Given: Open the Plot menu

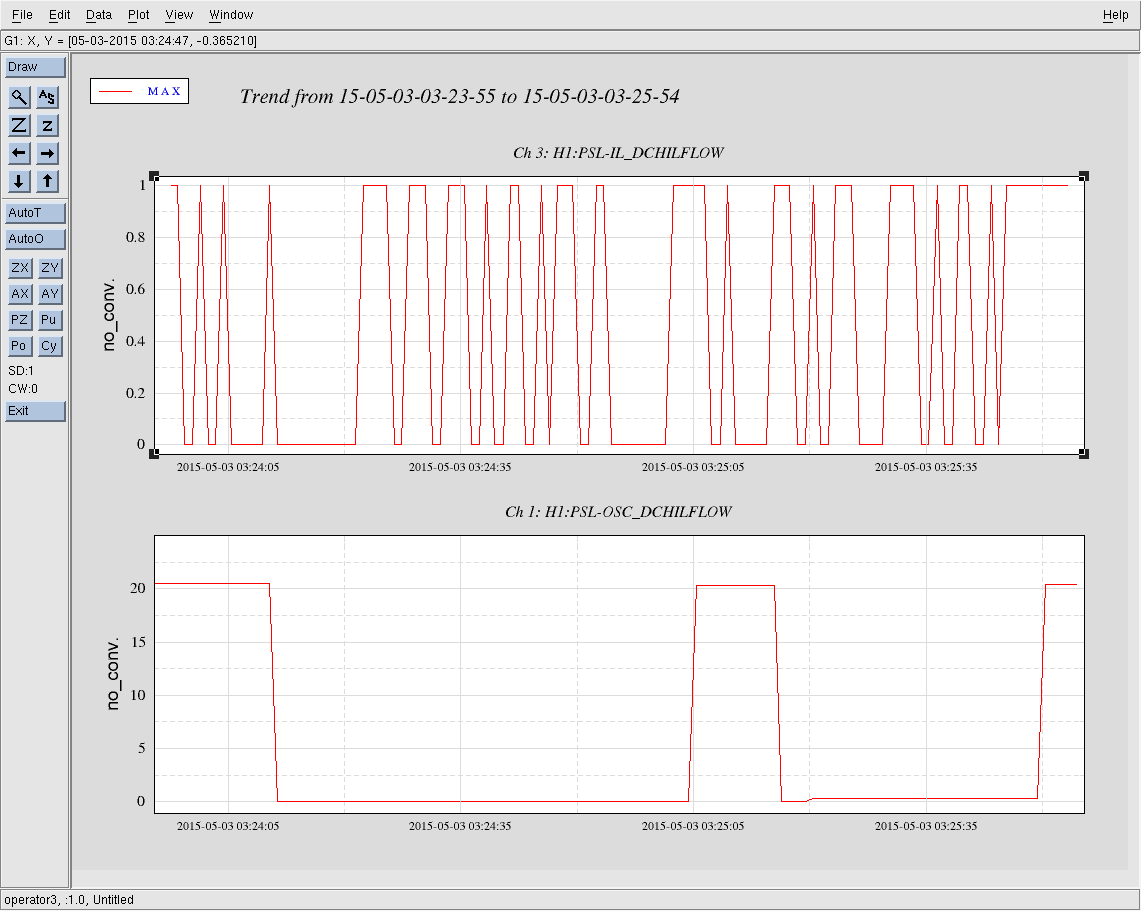Looking at the screenshot, I should click(x=138, y=15).
